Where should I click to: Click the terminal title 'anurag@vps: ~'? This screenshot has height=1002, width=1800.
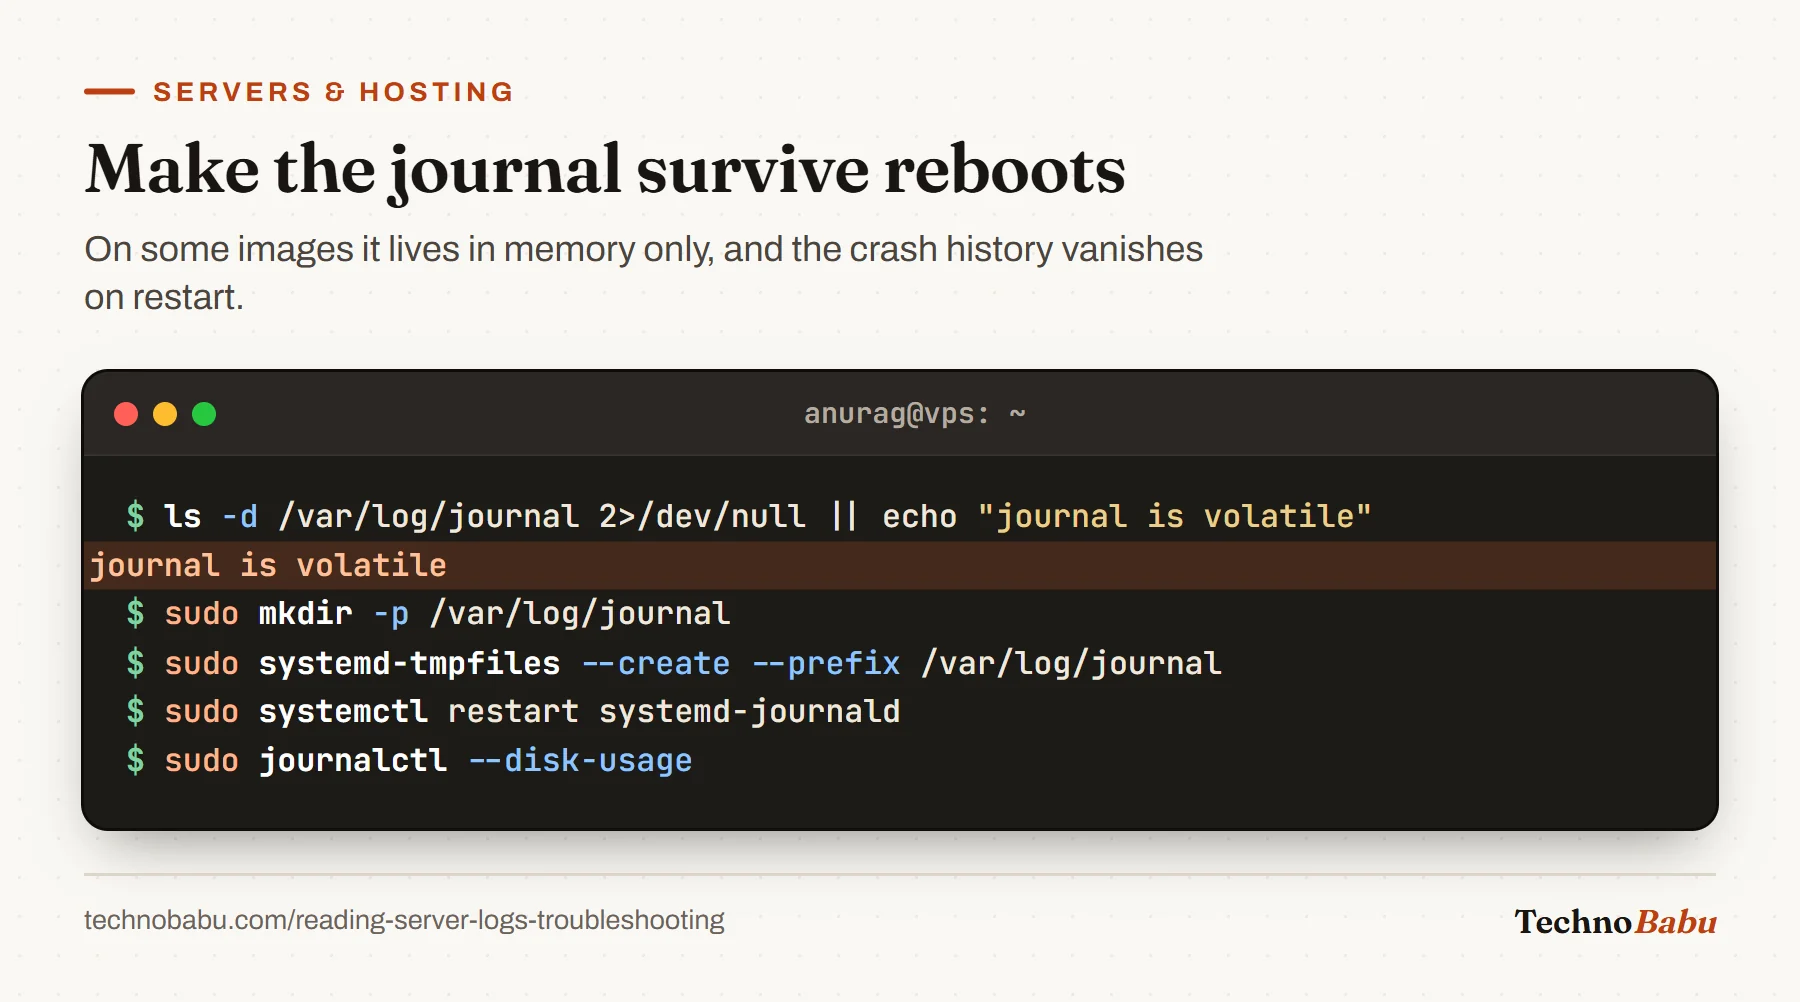point(915,414)
